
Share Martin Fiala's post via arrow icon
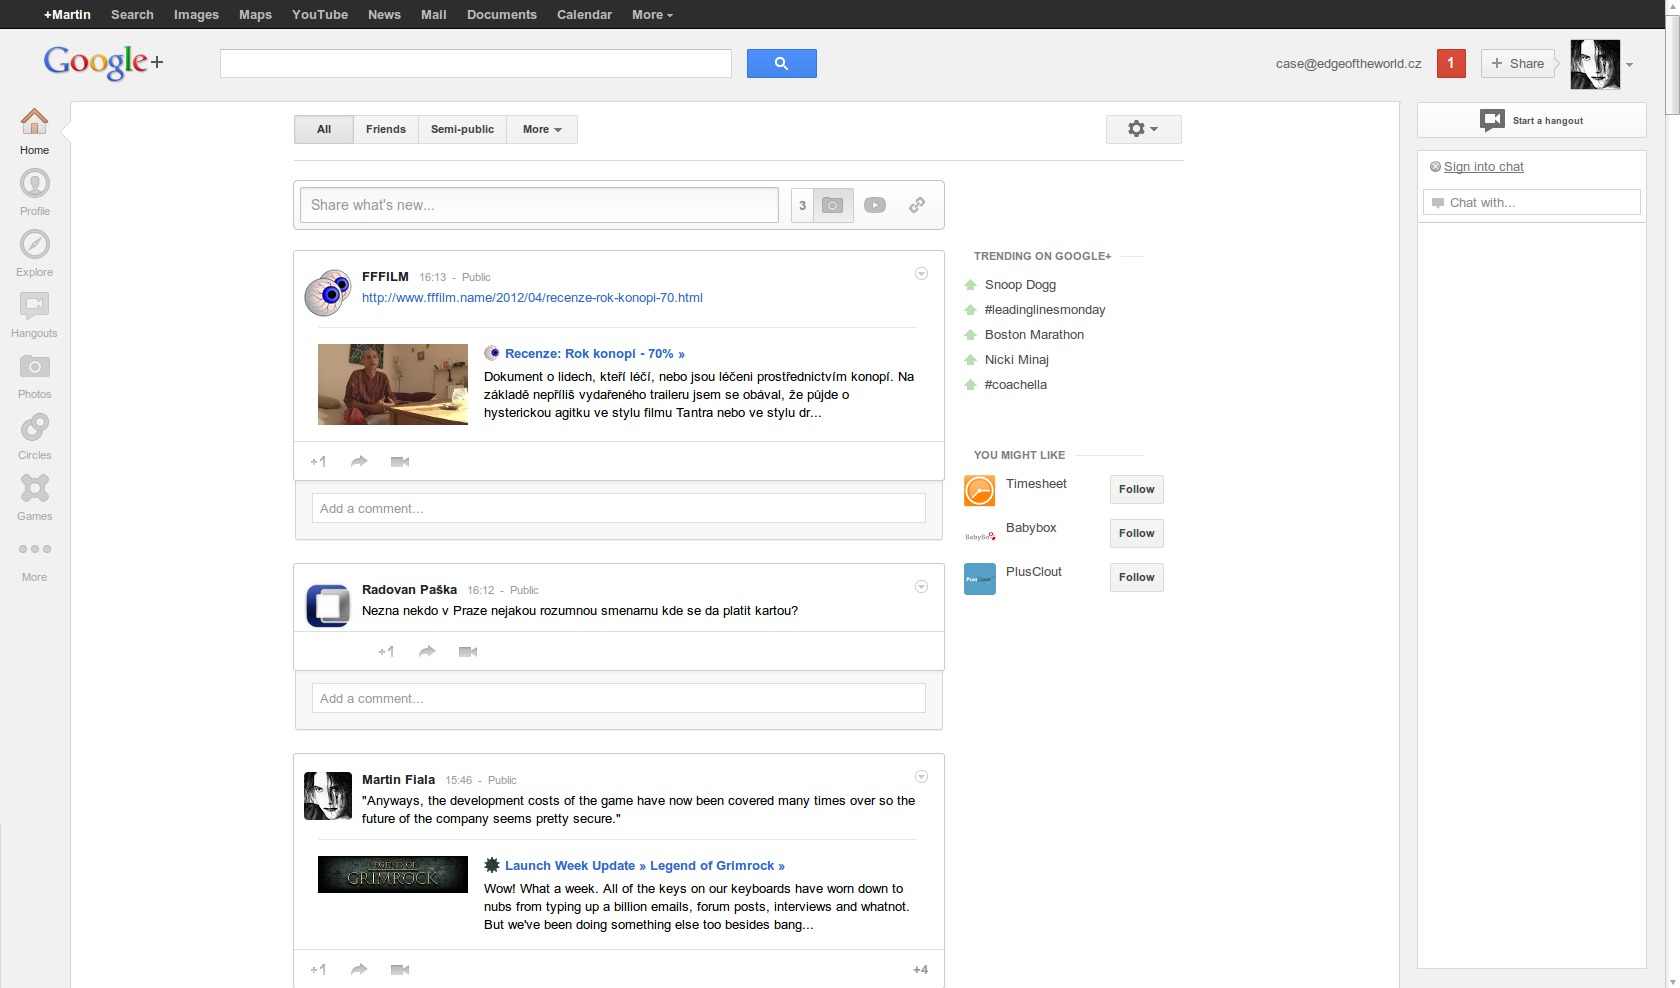tap(359, 969)
